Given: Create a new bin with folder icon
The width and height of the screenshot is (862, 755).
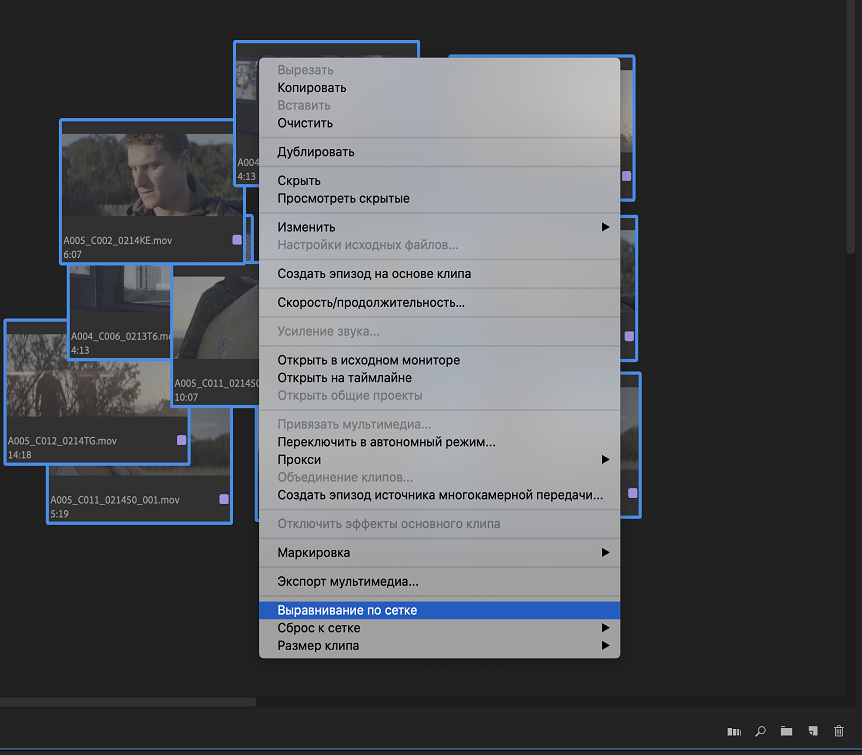Looking at the screenshot, I should point(786,731).
